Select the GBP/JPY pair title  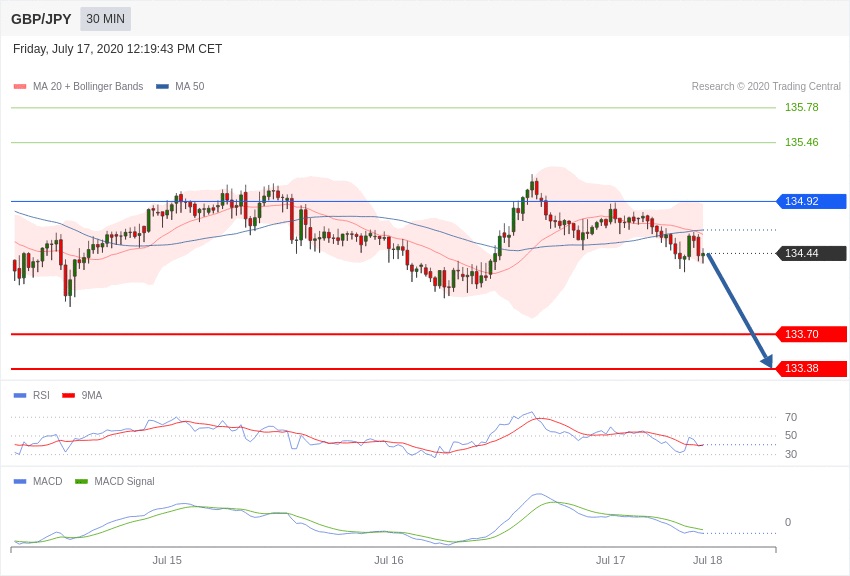pyautogui.click(x=41, y=19)
